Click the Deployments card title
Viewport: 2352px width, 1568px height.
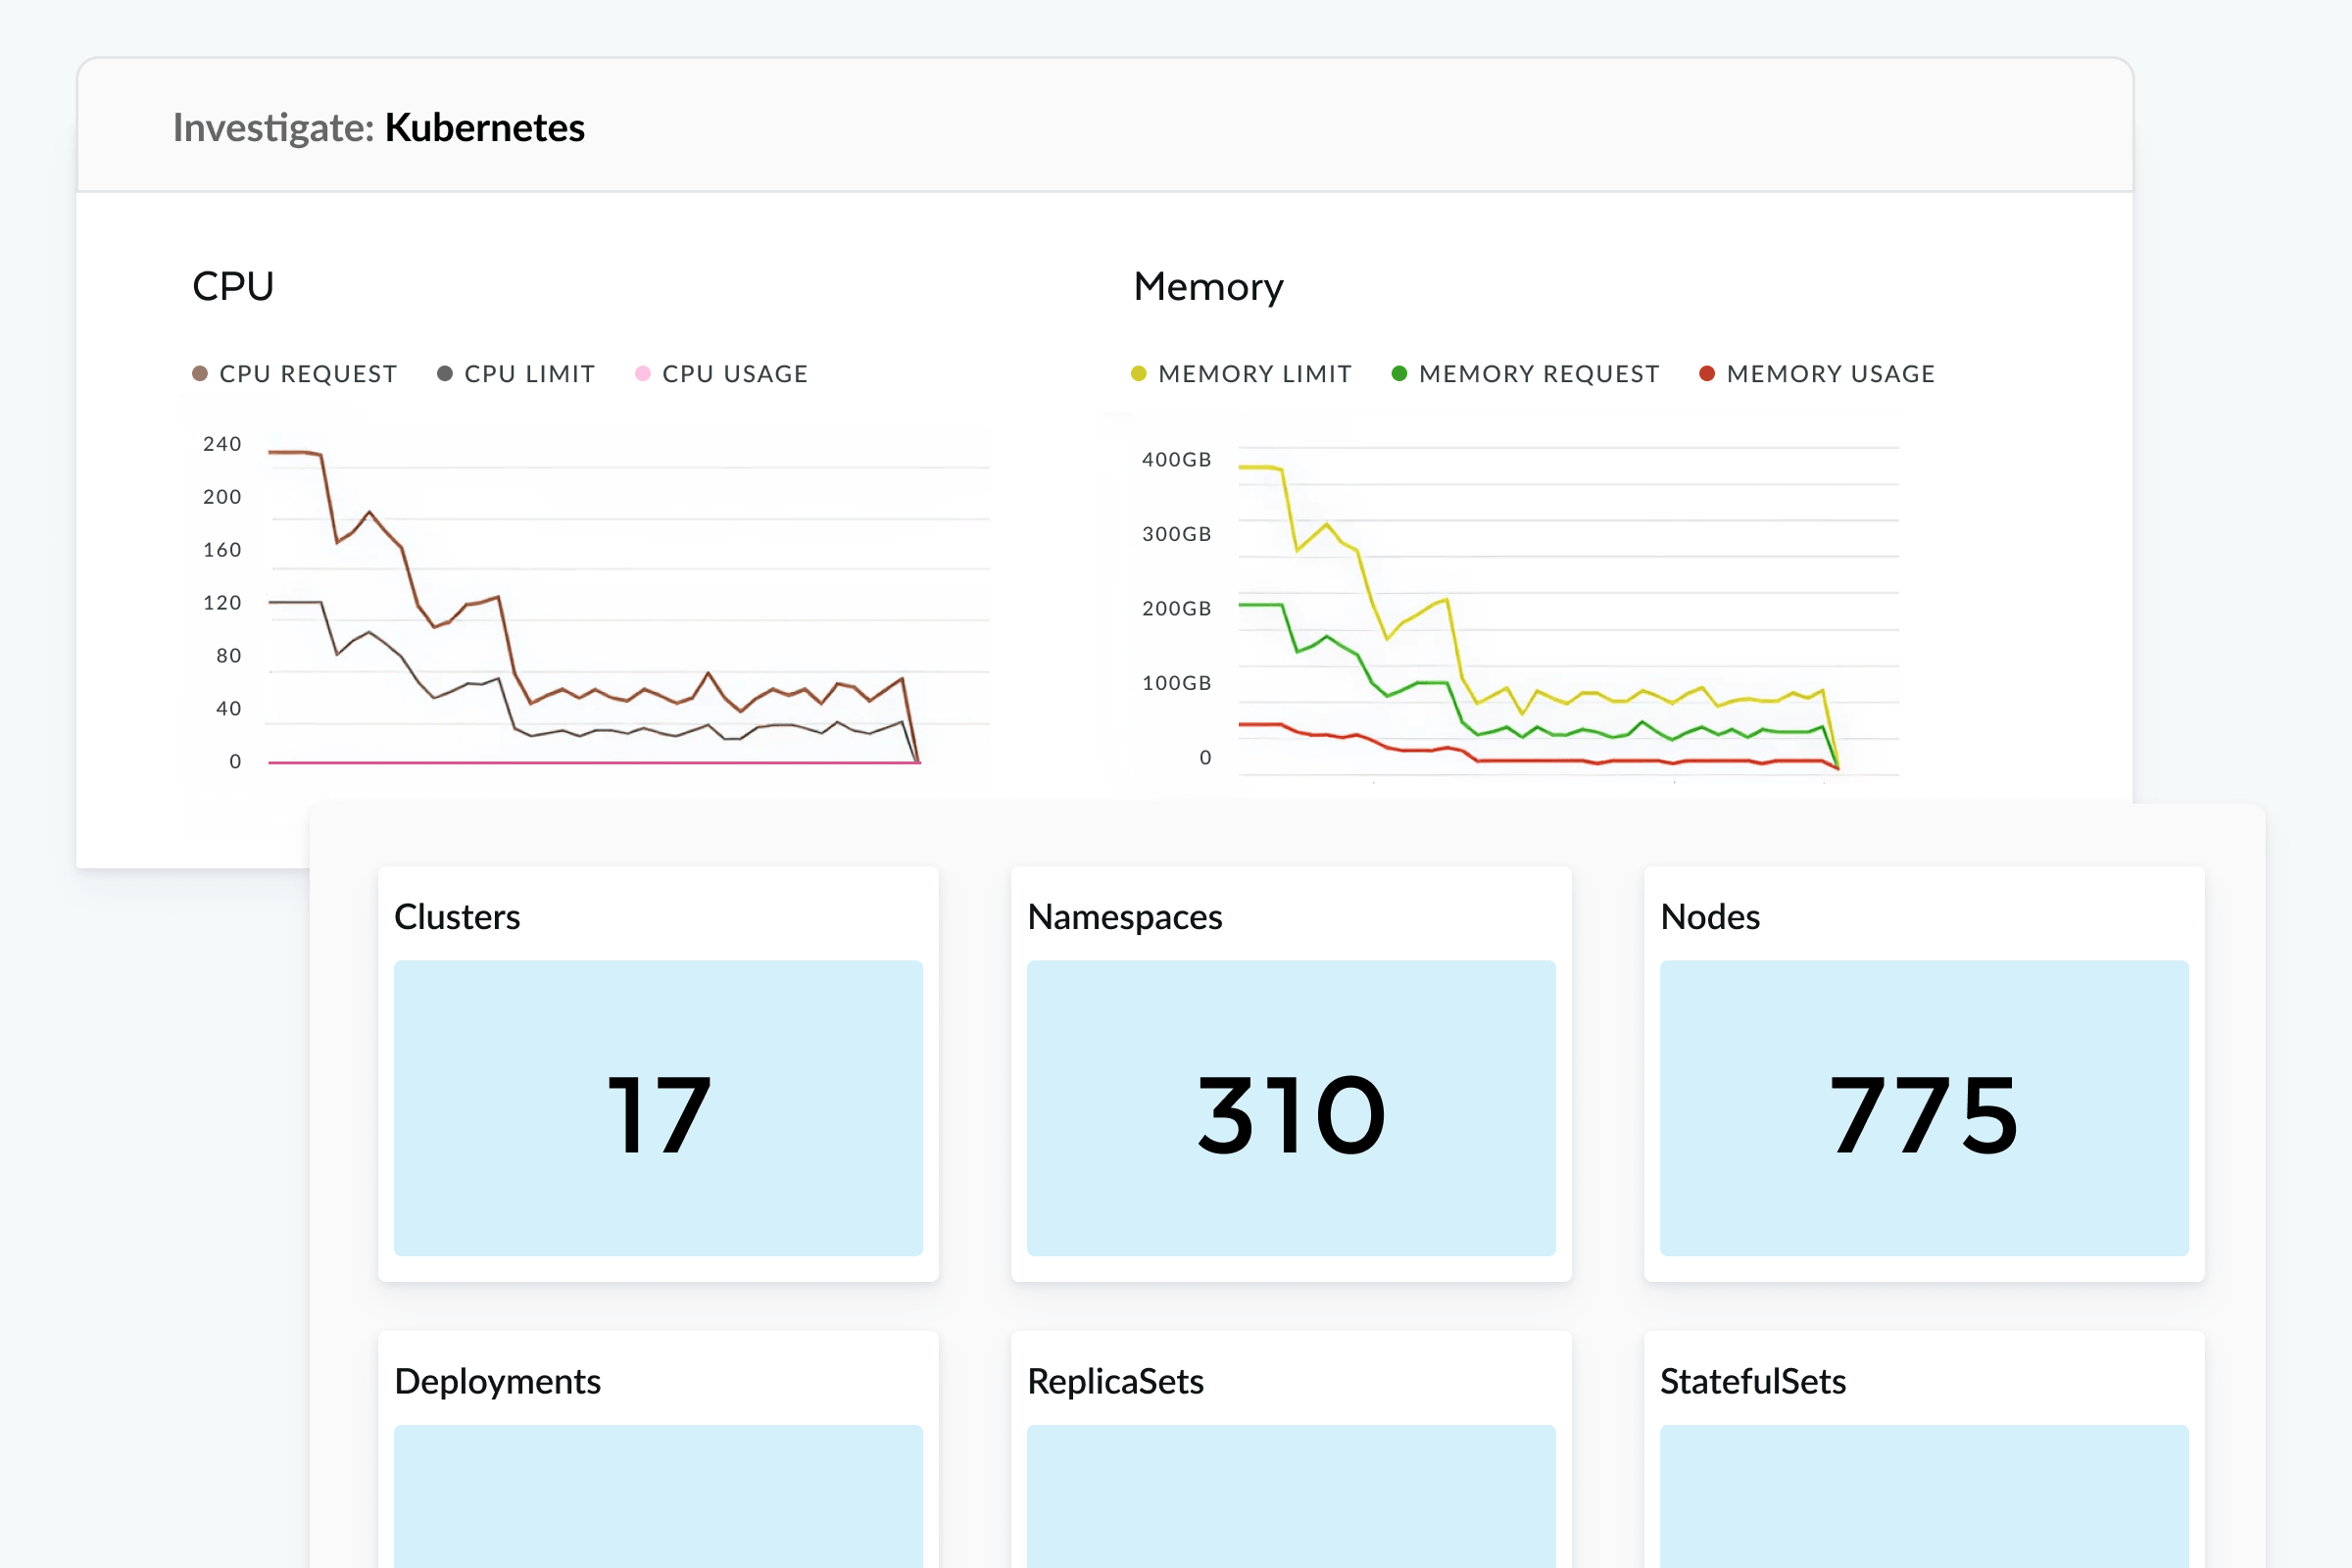pos(498,1382)
